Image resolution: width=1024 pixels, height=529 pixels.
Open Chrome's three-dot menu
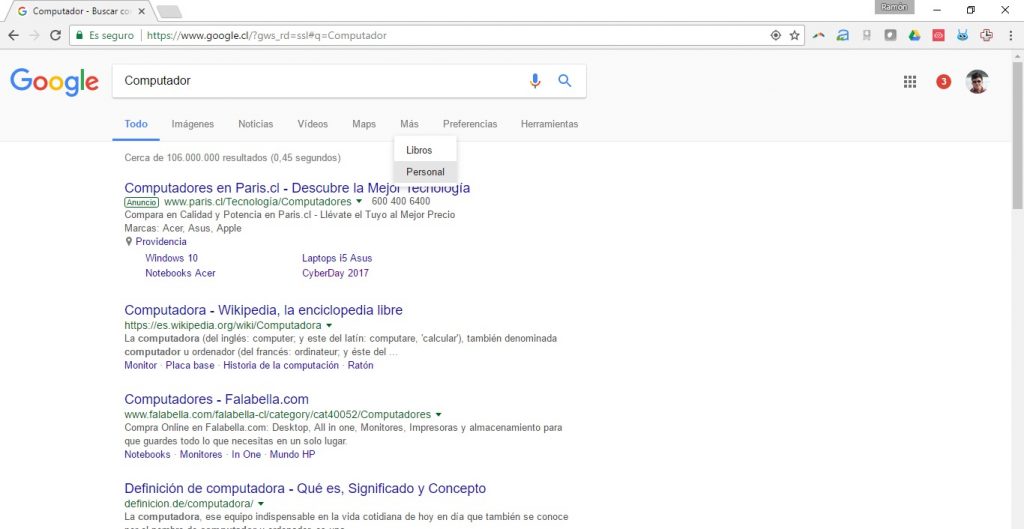(1010, 36)
